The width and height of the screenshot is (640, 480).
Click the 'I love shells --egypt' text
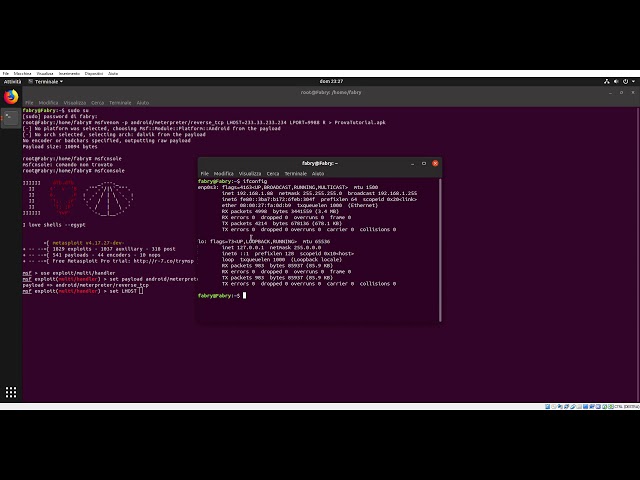54,225
